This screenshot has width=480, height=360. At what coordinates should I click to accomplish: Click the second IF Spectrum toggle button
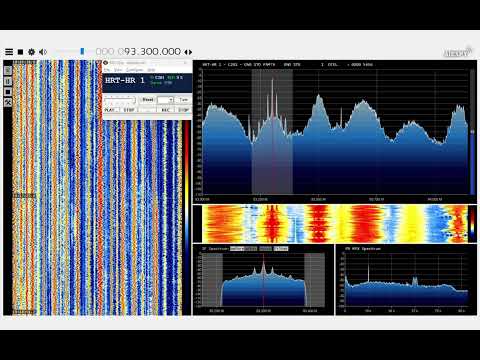(251, 248)
